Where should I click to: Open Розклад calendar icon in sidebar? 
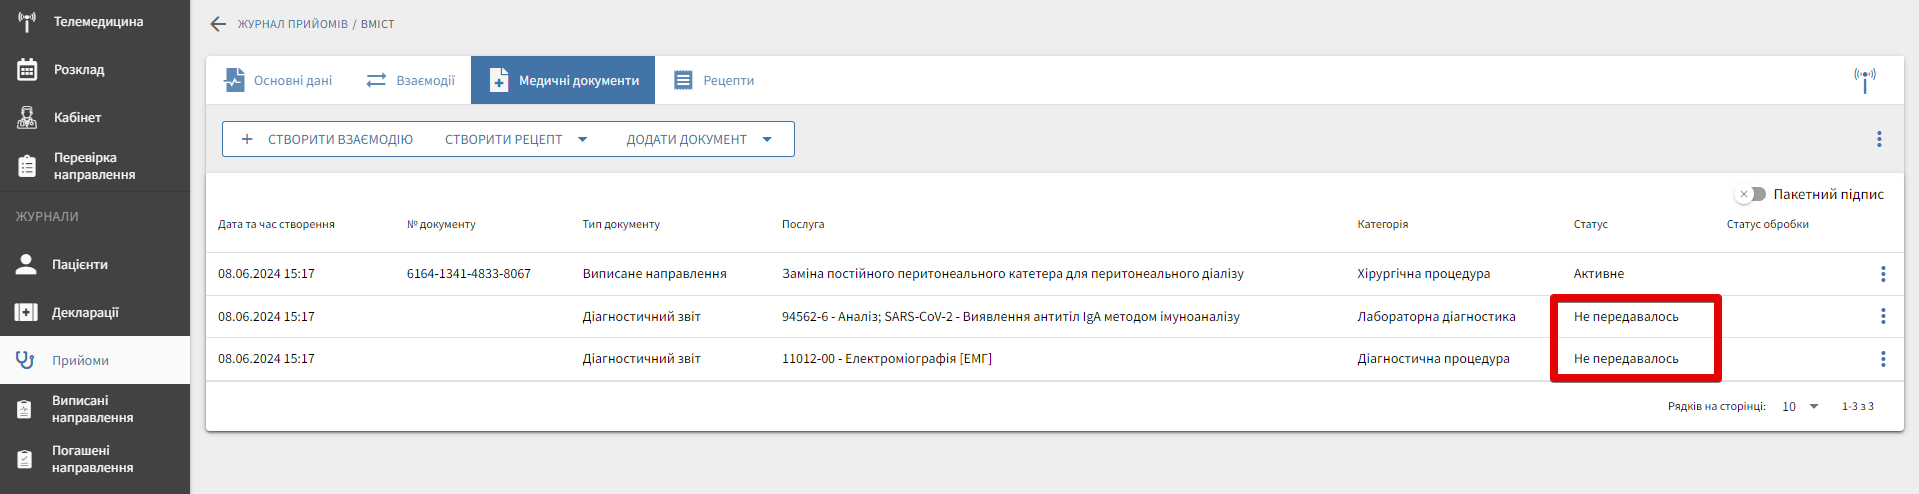point(27,70)
